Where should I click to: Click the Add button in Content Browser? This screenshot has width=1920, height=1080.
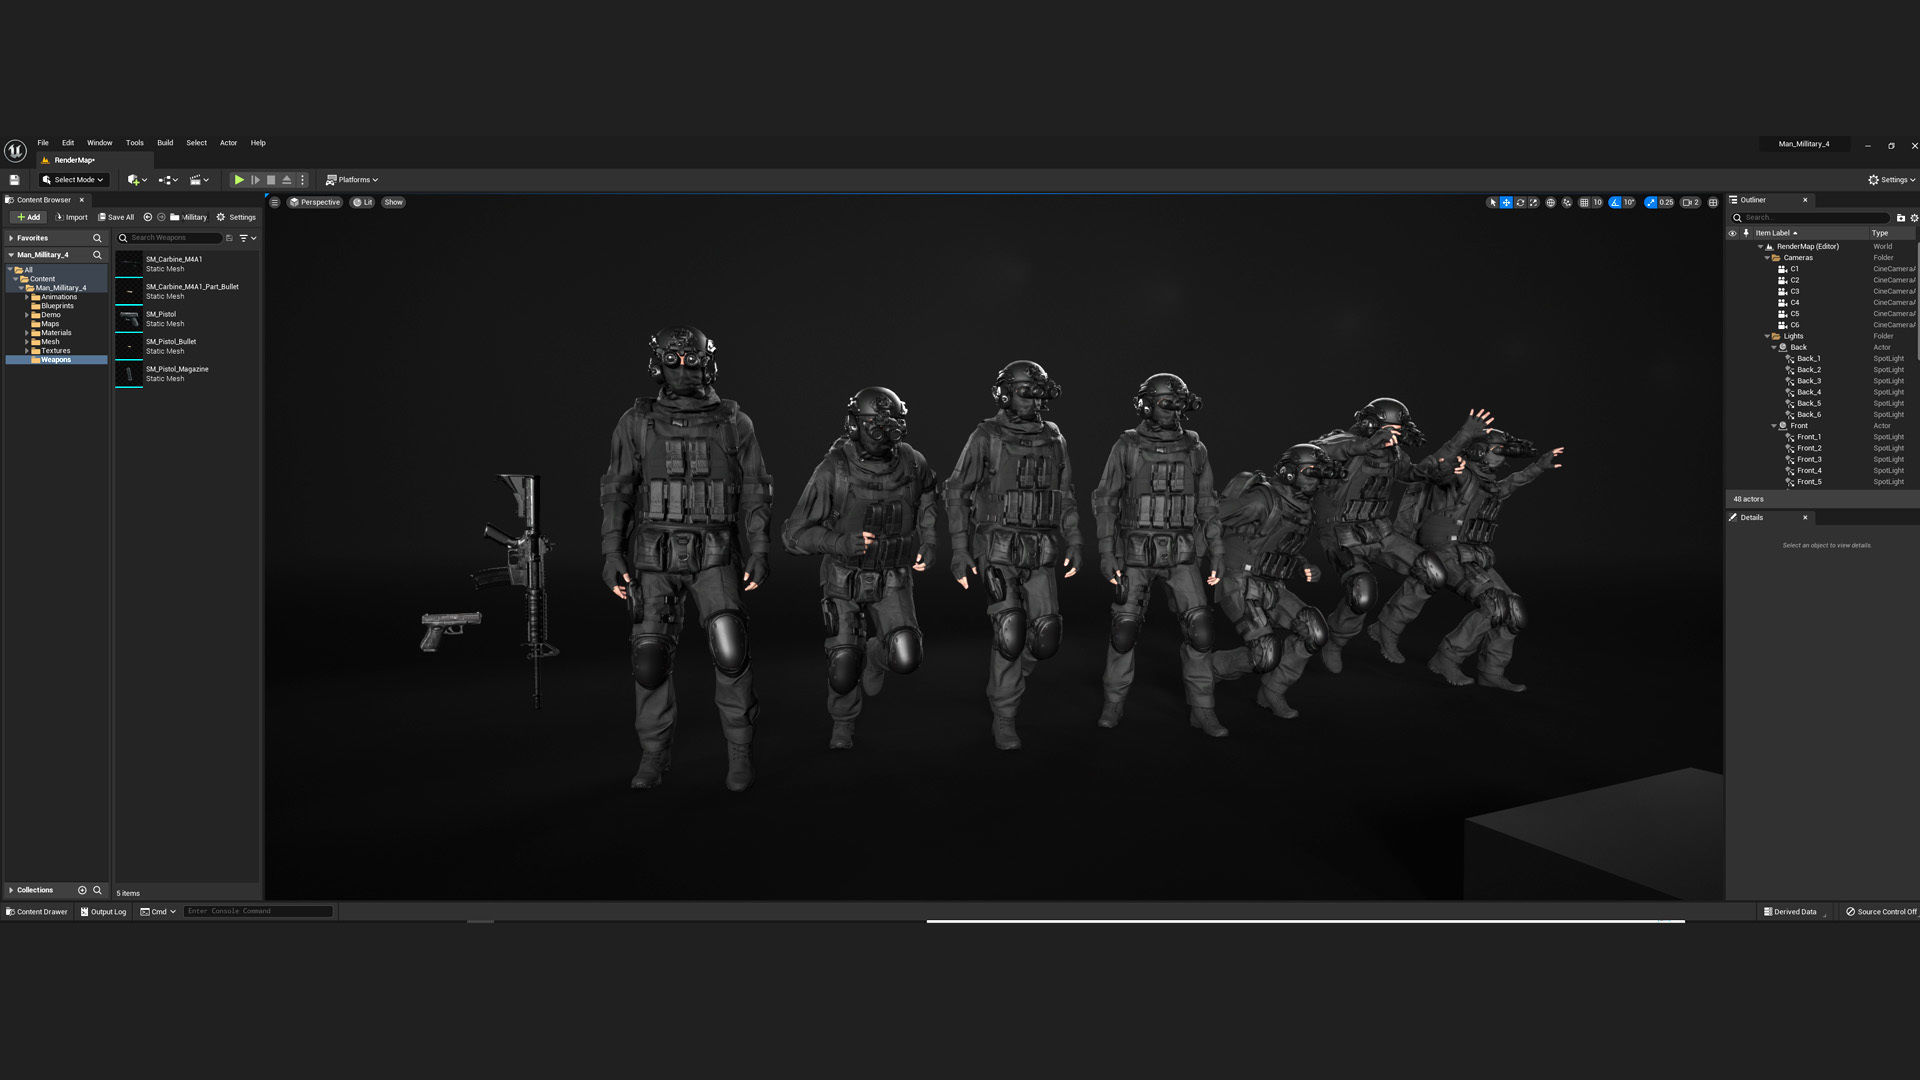pos(28,217)
